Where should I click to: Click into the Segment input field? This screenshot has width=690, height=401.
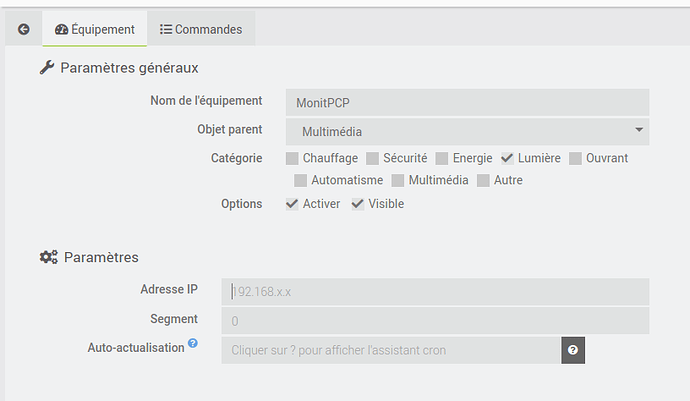coord(435,321)
